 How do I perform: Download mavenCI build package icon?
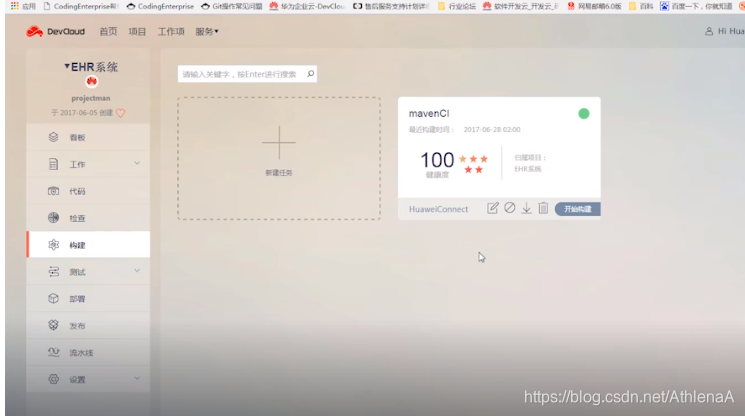pos(526,208)
